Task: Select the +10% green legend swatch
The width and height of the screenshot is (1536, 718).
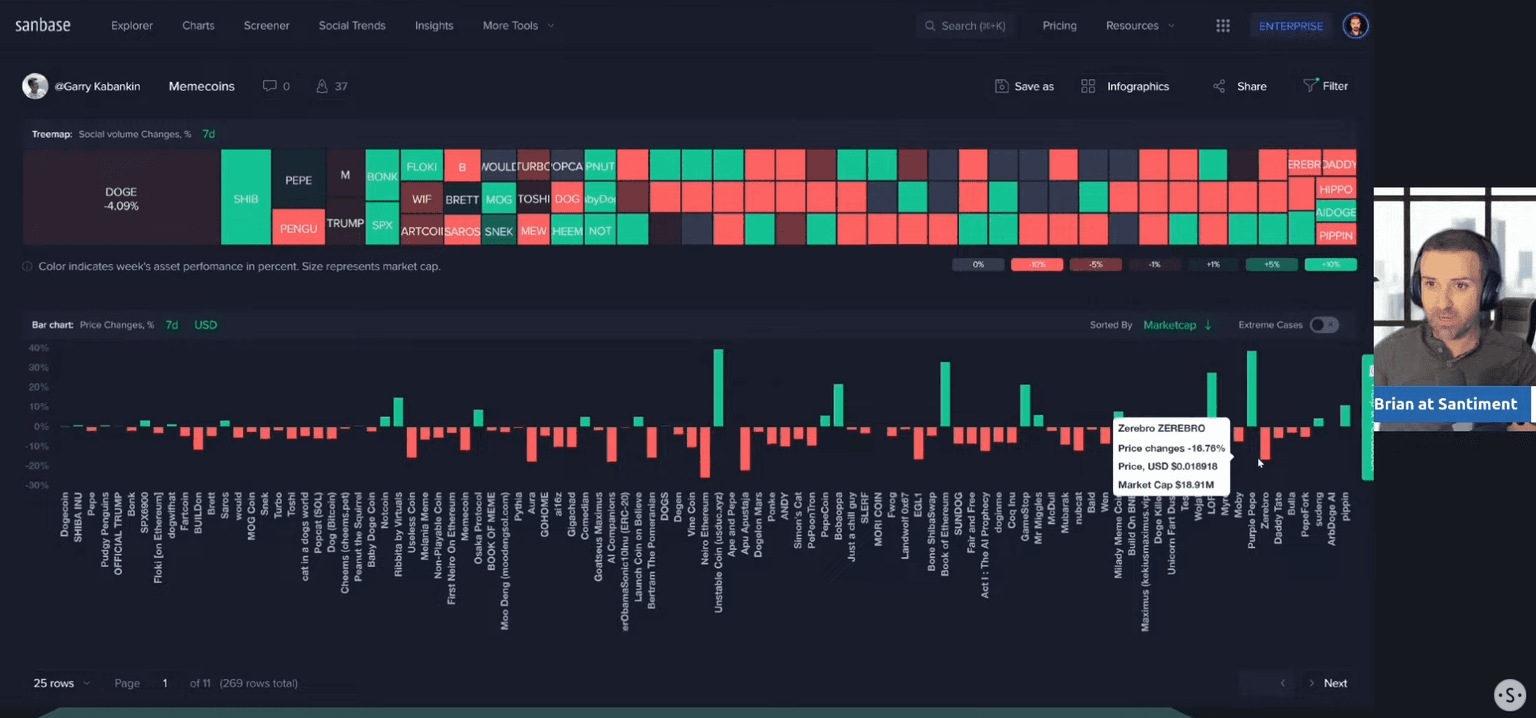Action: point(1330,265)
